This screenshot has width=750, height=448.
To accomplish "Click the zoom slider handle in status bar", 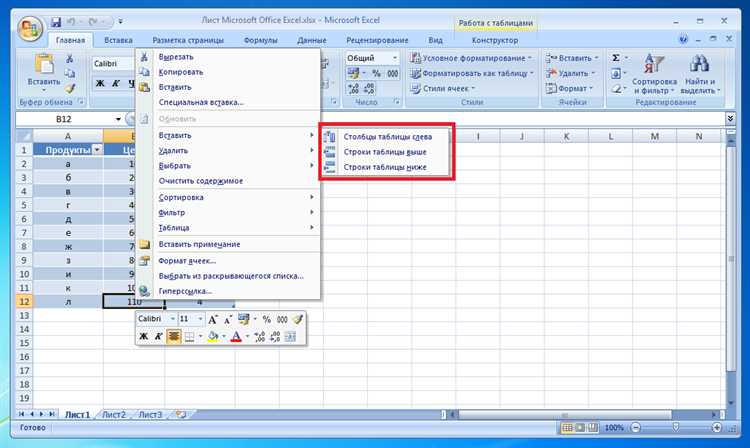I will click(675, 427).
